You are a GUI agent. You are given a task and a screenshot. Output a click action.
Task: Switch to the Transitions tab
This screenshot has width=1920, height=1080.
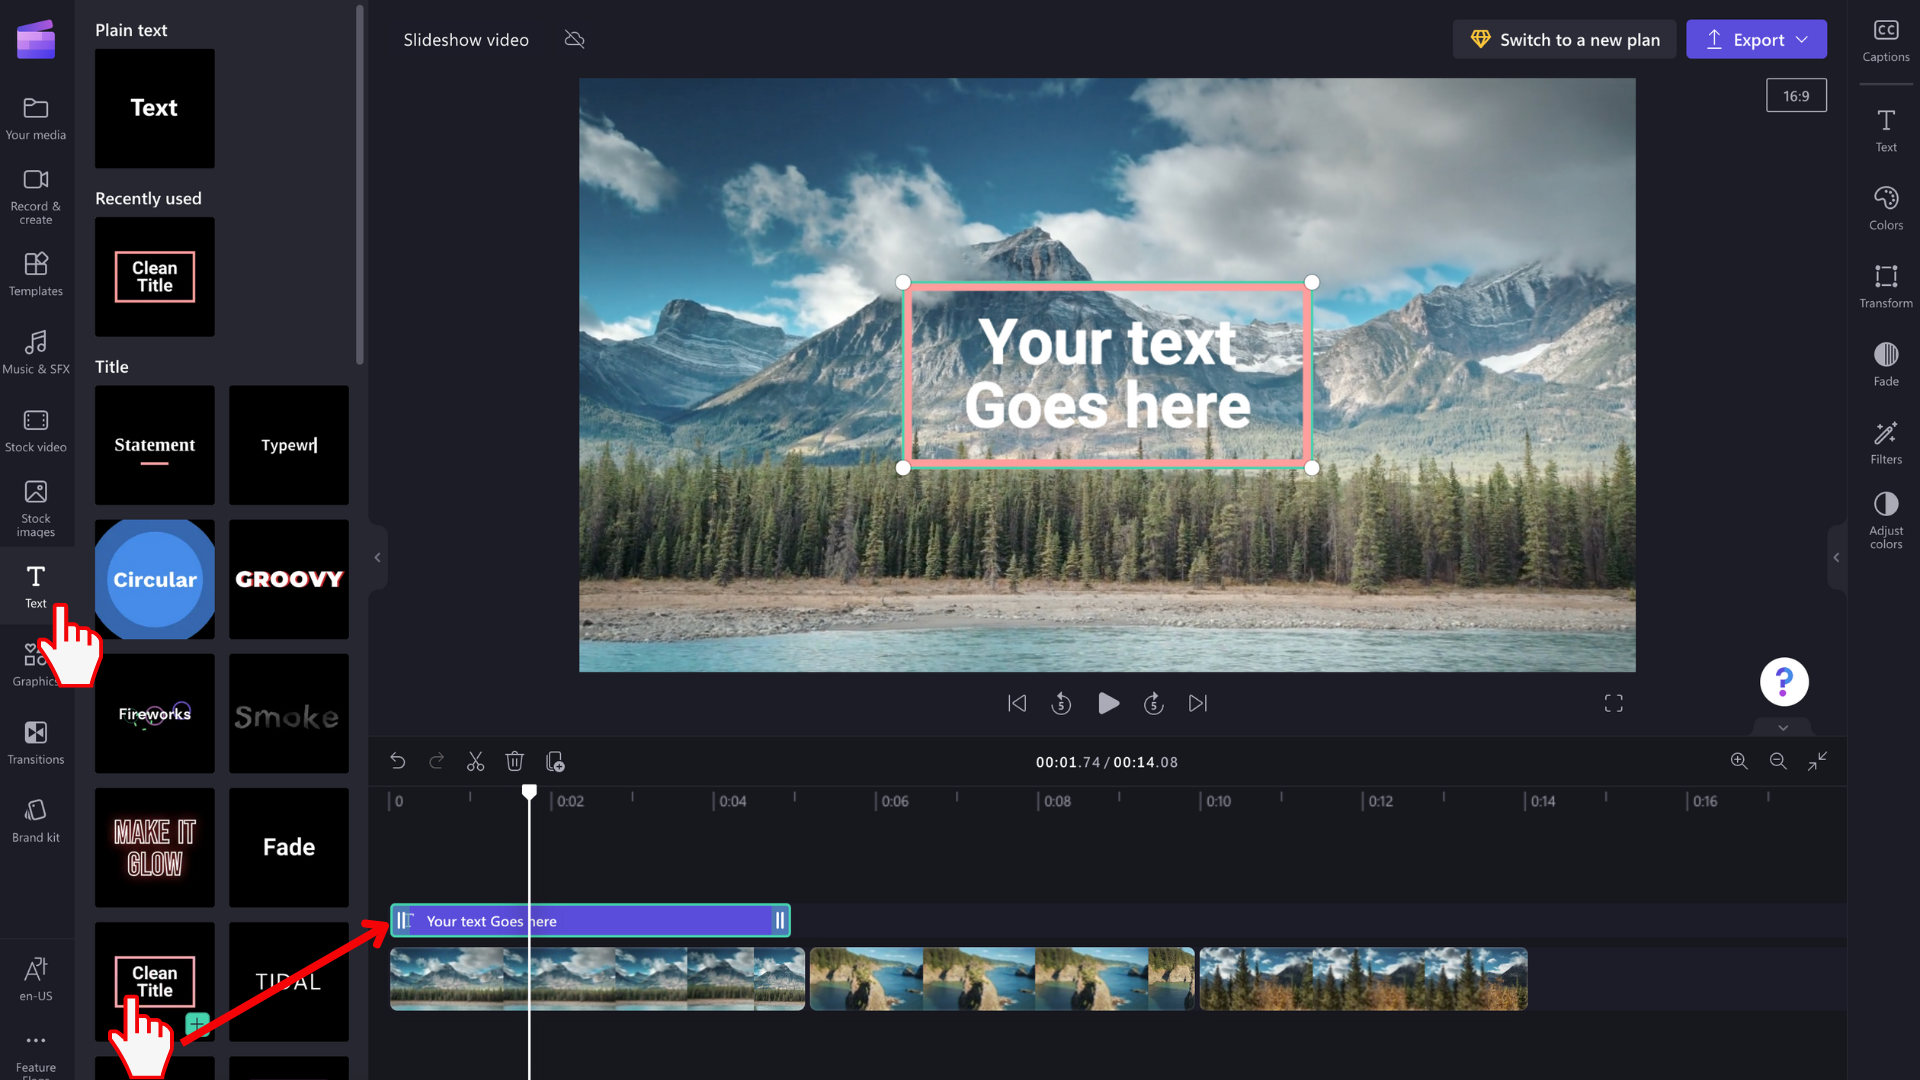click(36, 742)
